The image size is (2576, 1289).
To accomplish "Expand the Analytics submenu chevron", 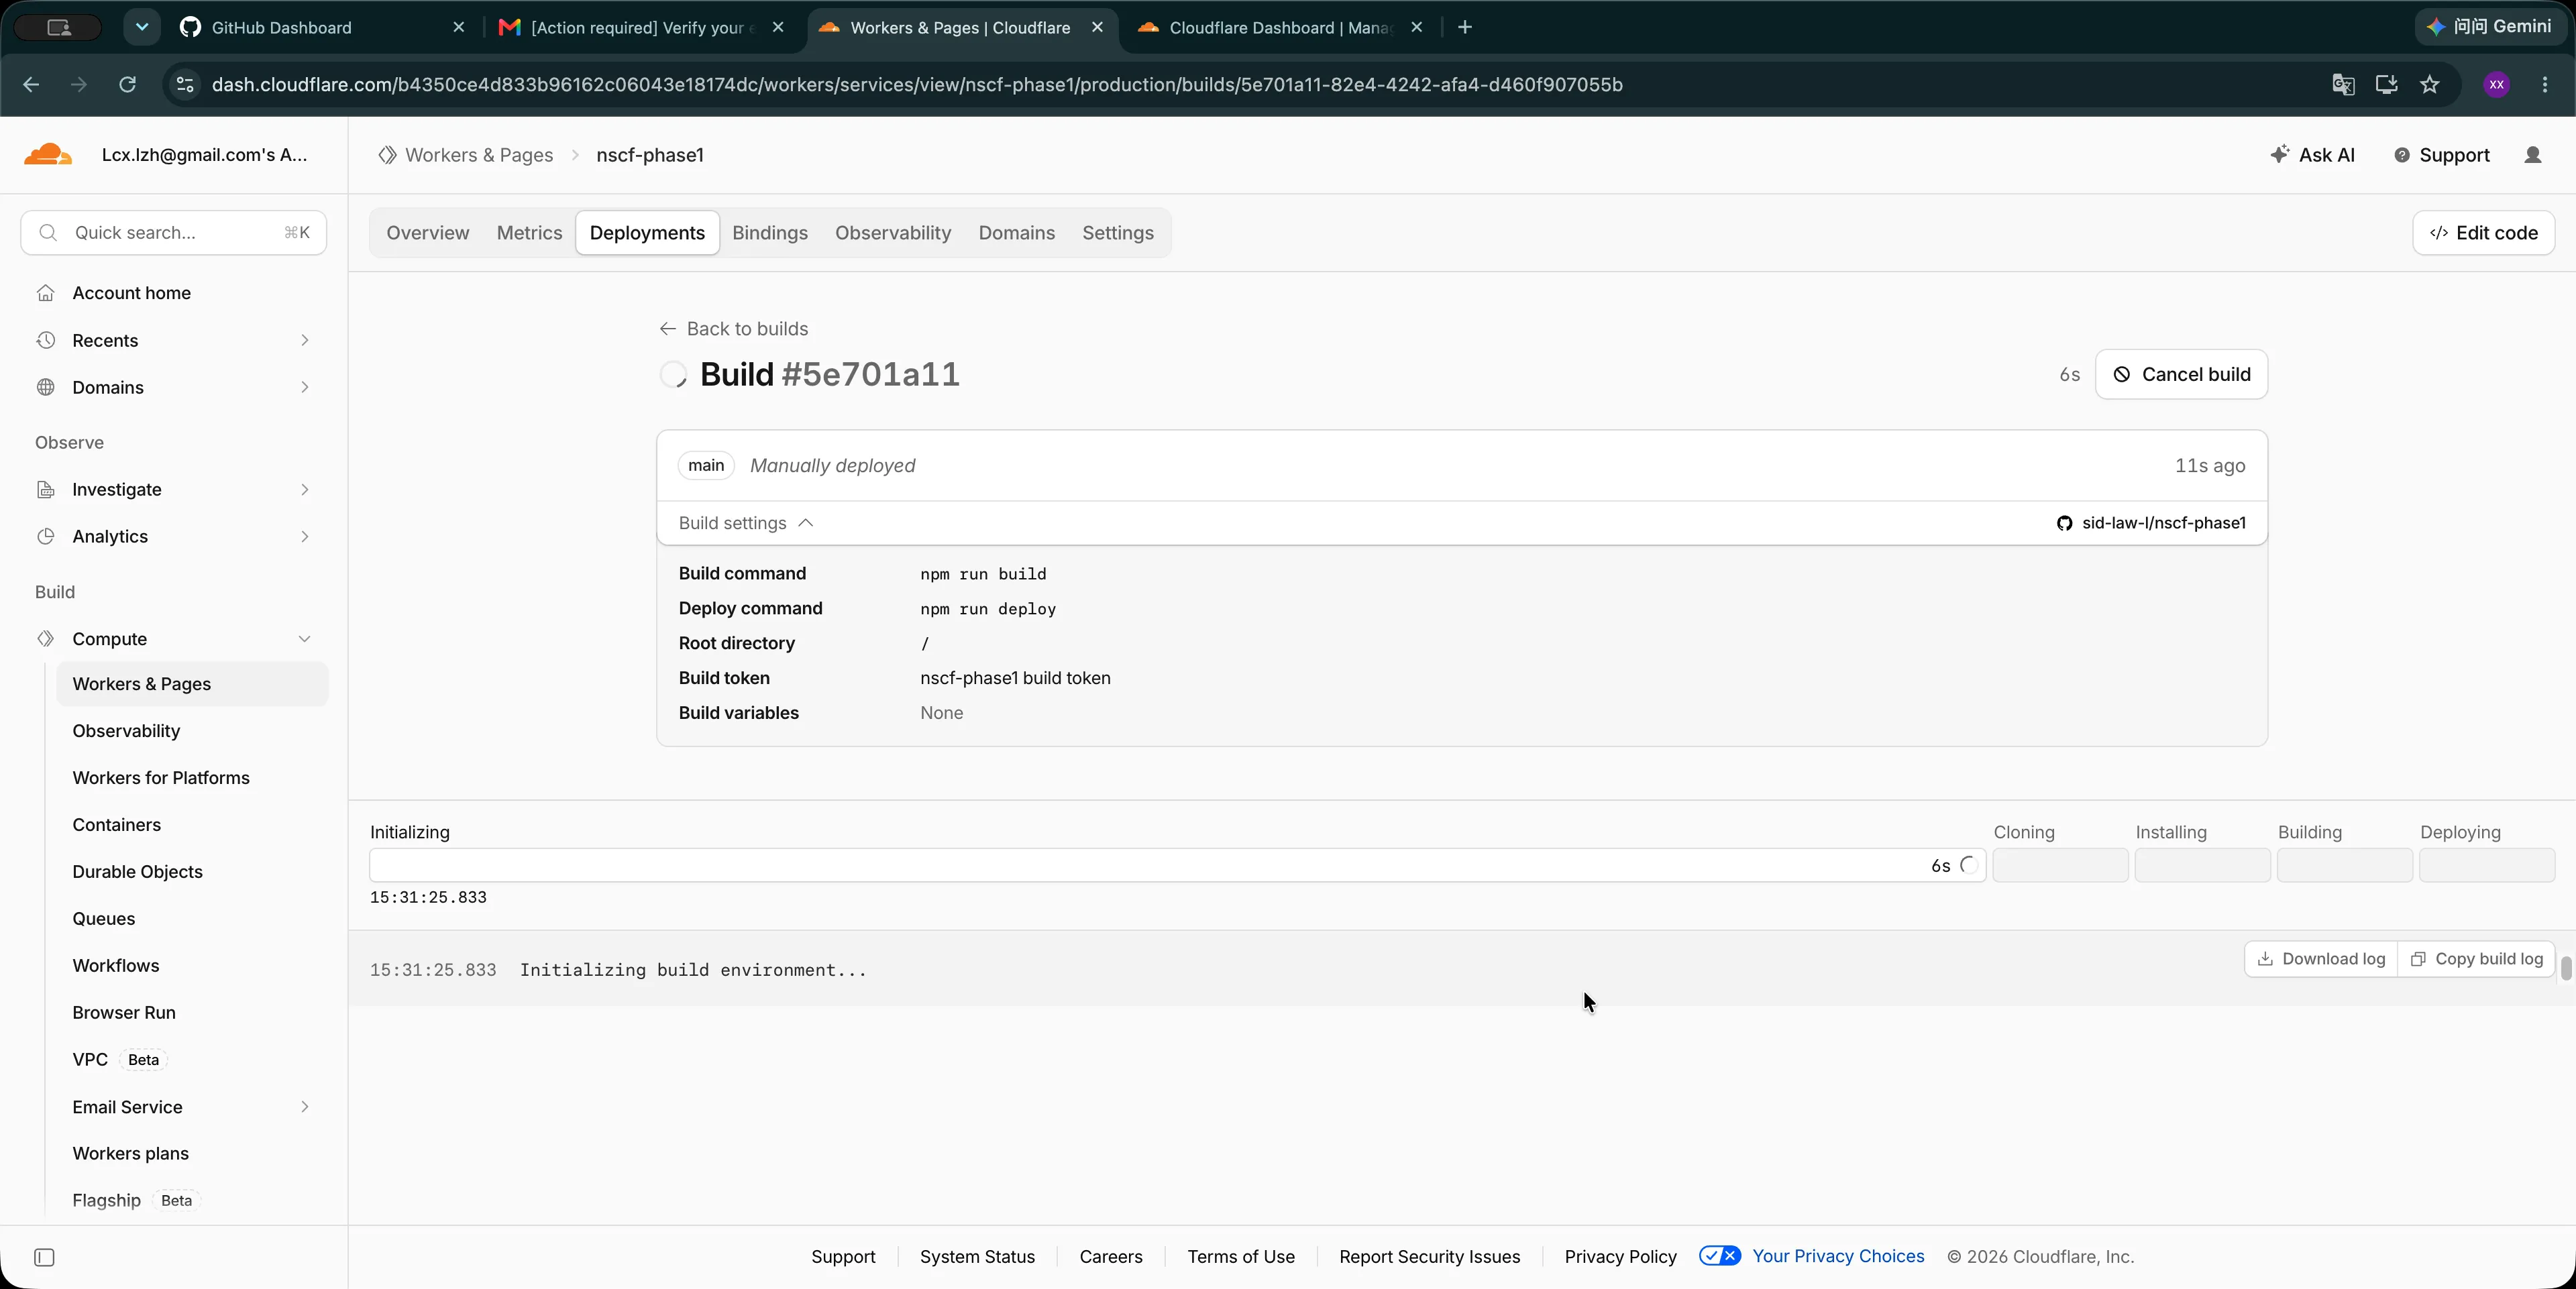I will (x=304, y=536).
